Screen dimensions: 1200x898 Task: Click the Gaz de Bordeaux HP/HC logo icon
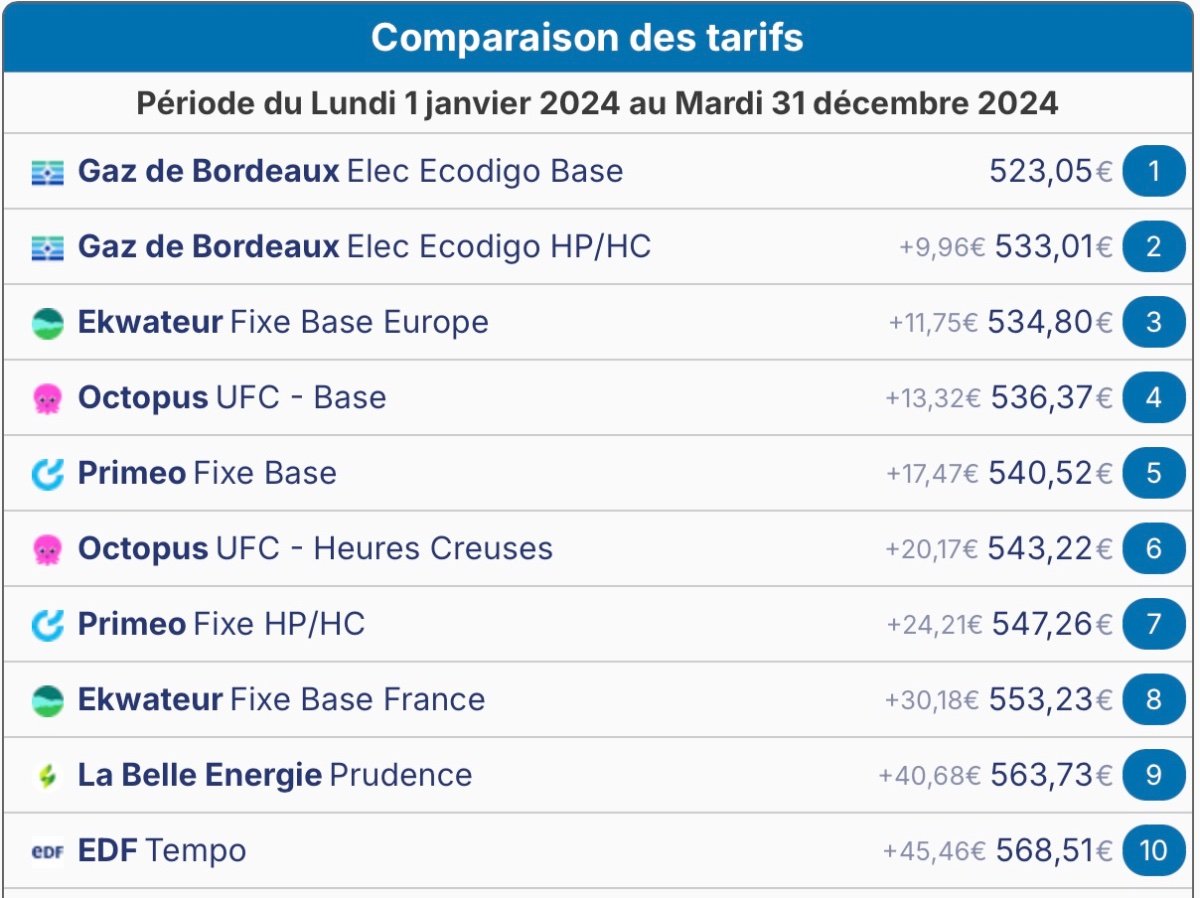click(47, 247)
